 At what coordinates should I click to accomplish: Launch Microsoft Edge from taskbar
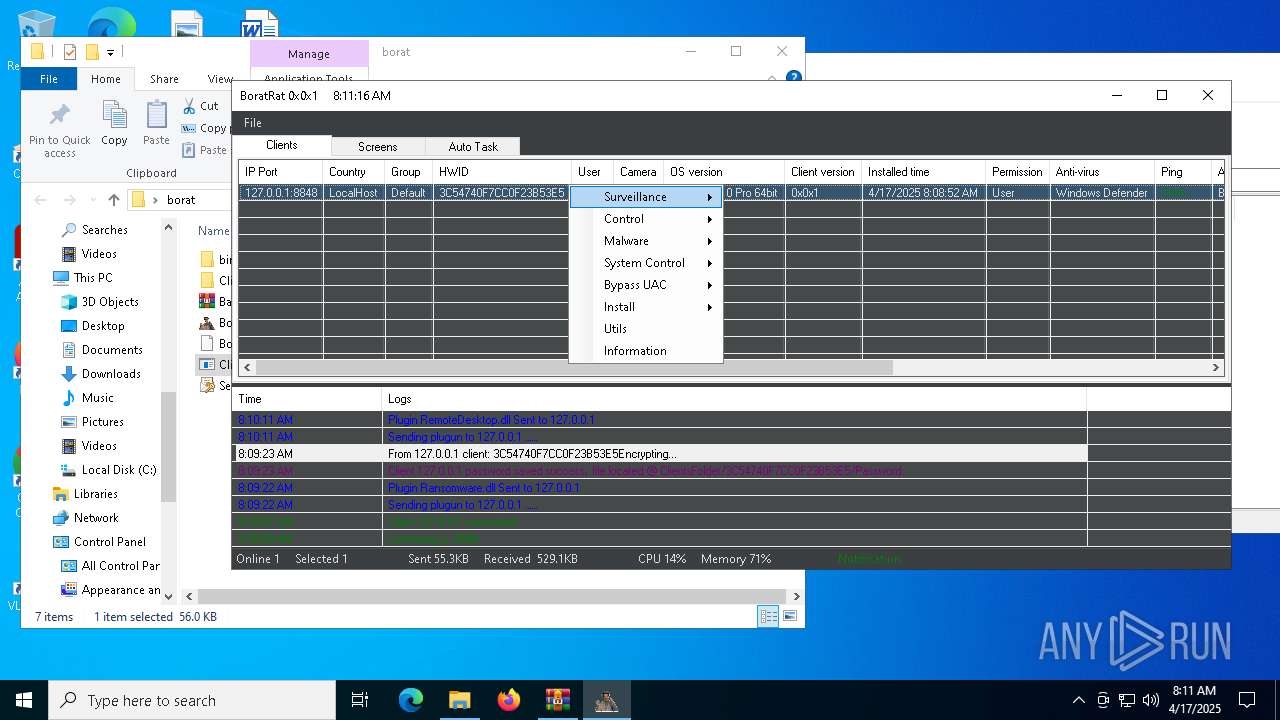tap(411, 700)
